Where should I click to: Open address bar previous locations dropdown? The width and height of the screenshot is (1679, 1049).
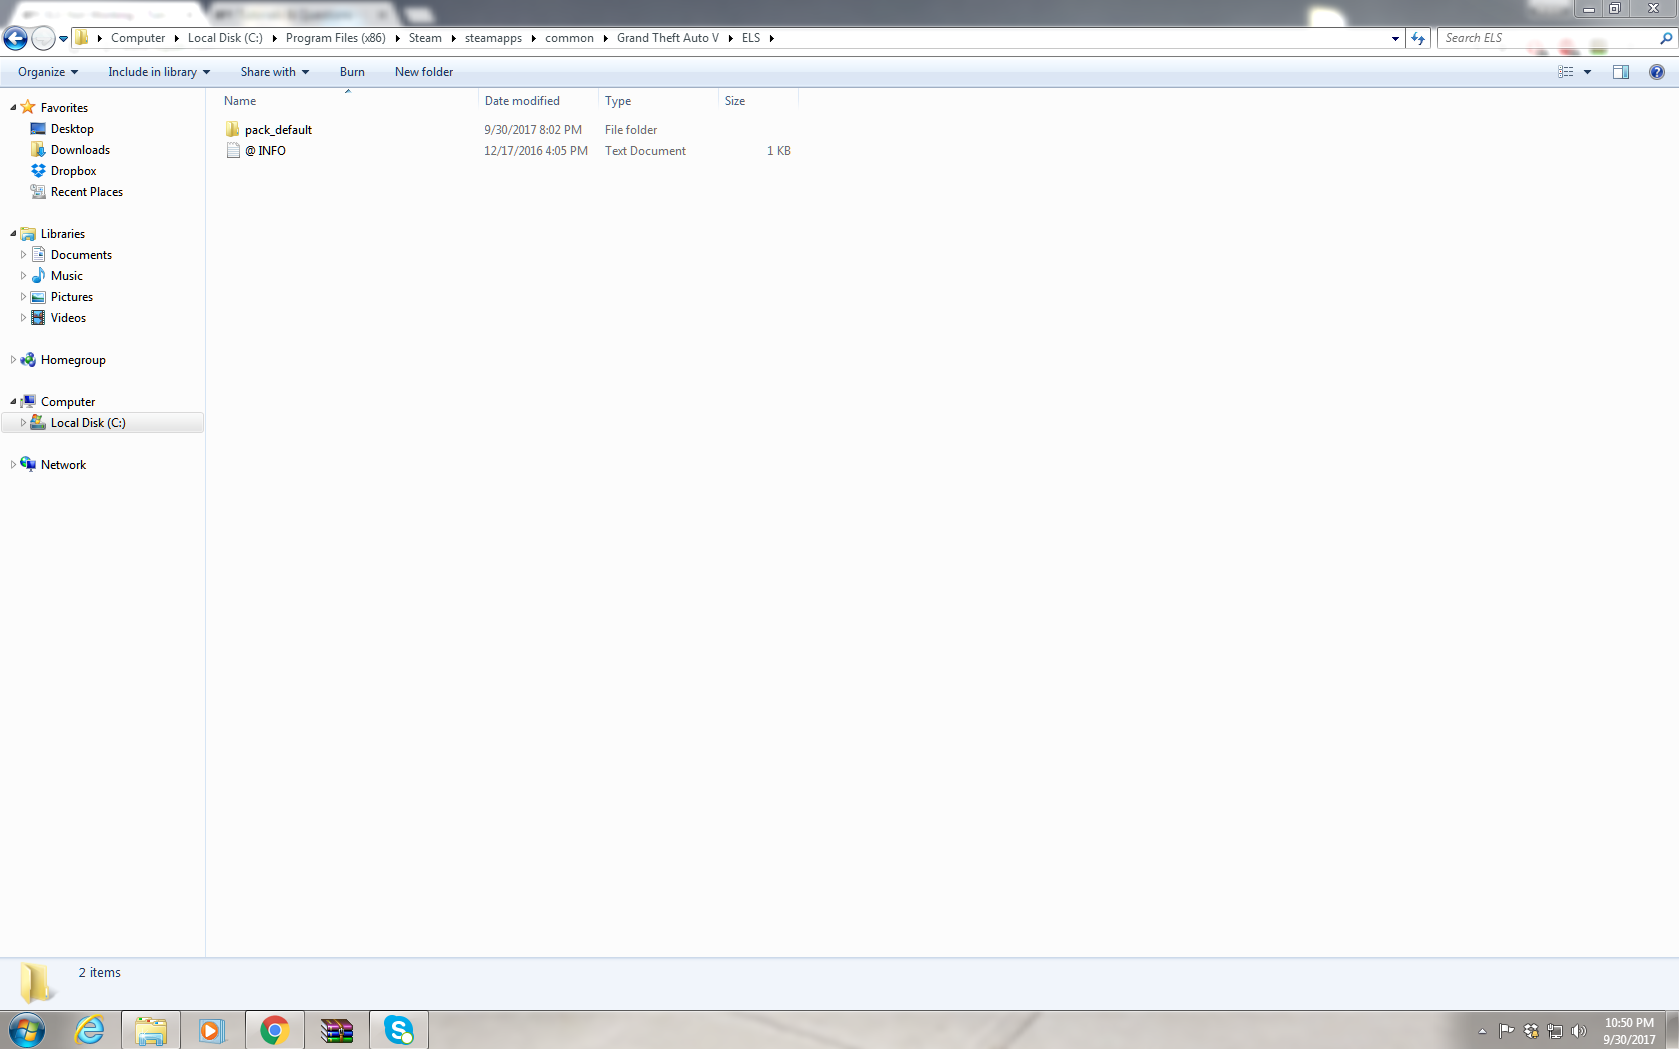[1395, 38]
